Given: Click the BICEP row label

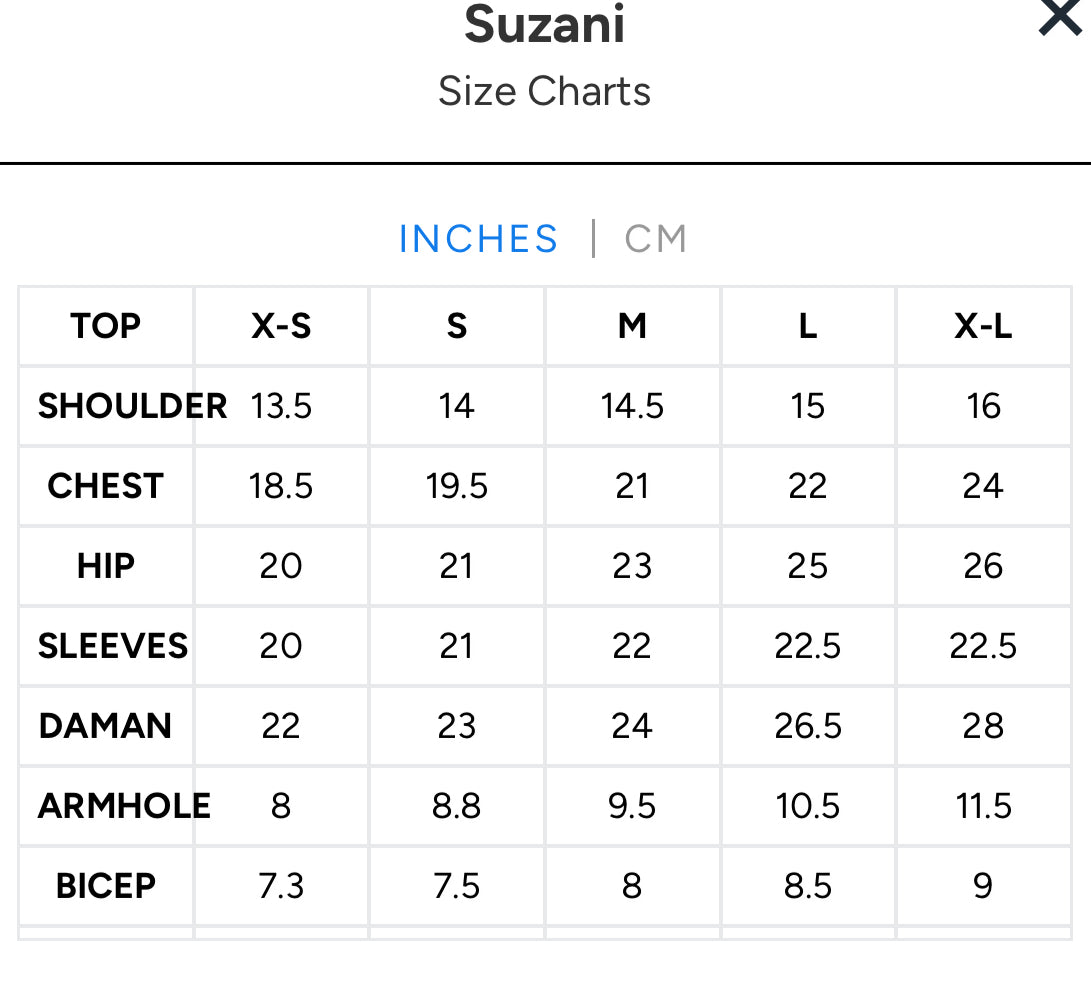Looking at the screenshot, I should coord(105,886).
